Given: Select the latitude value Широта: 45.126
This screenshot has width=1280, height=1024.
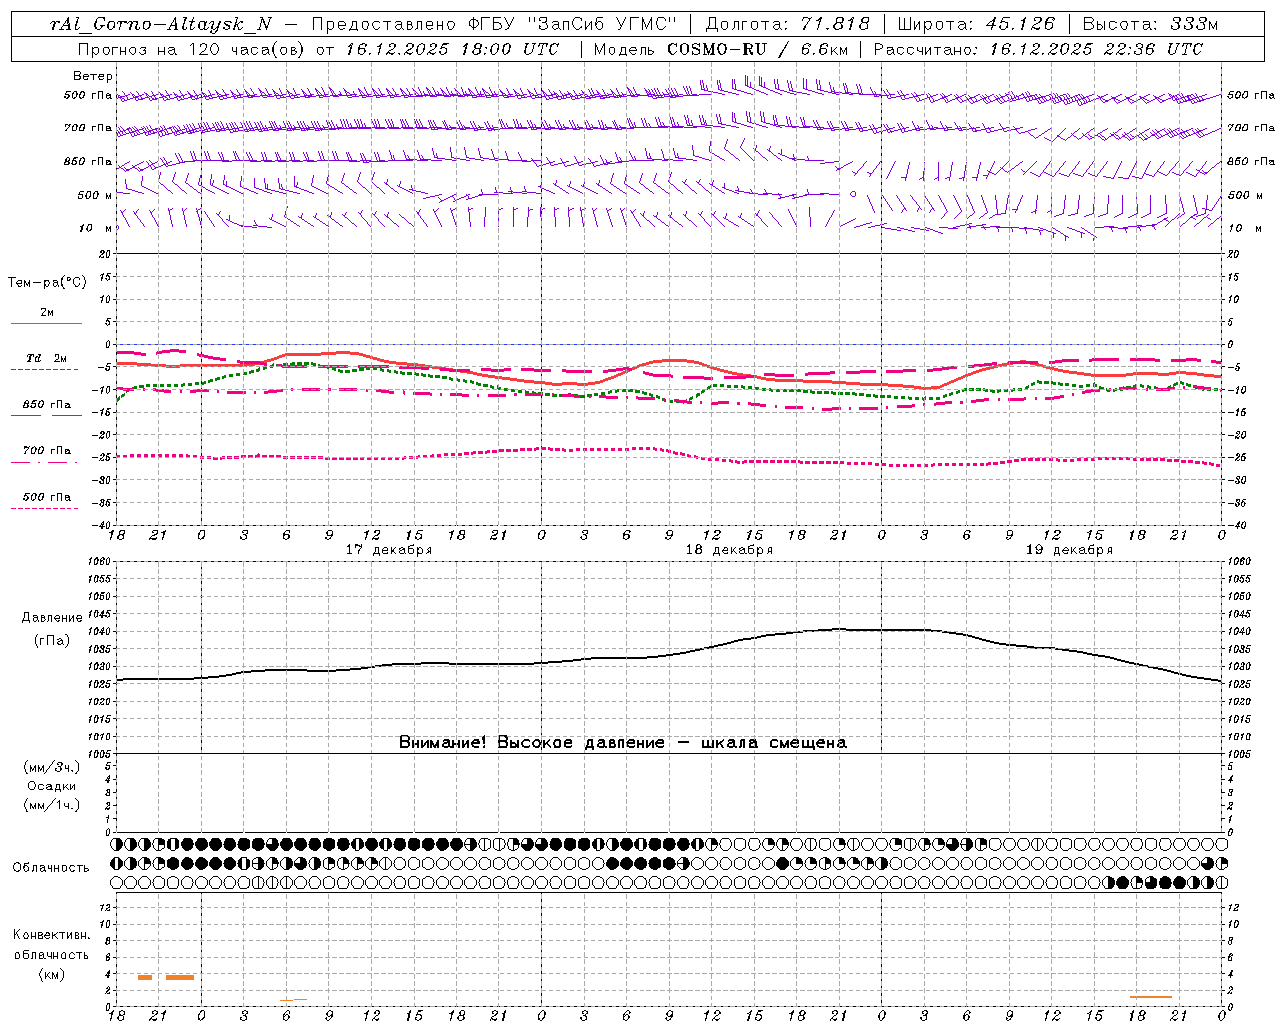Looking at the screenshot, I should pos(976,24).
